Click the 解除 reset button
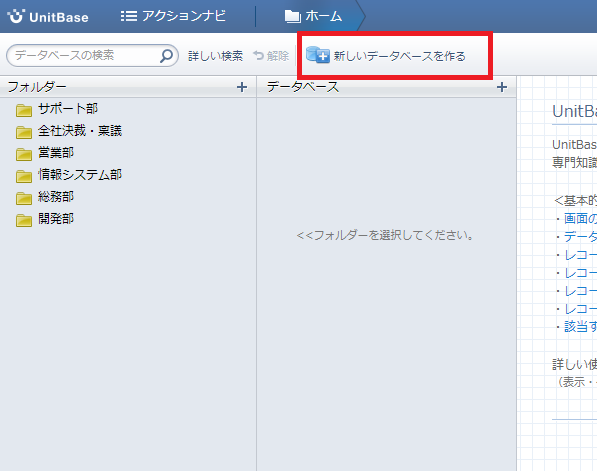 271,56
